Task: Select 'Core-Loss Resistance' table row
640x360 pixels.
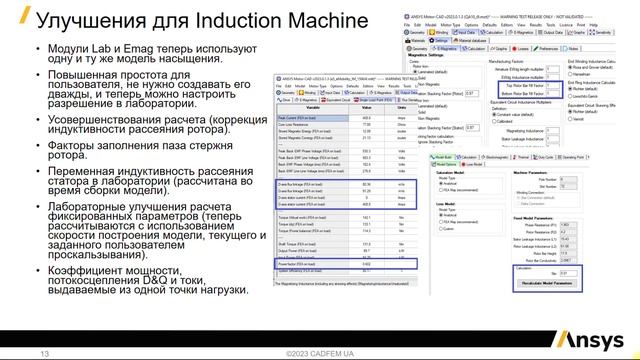Action: (x=347, y=124)
